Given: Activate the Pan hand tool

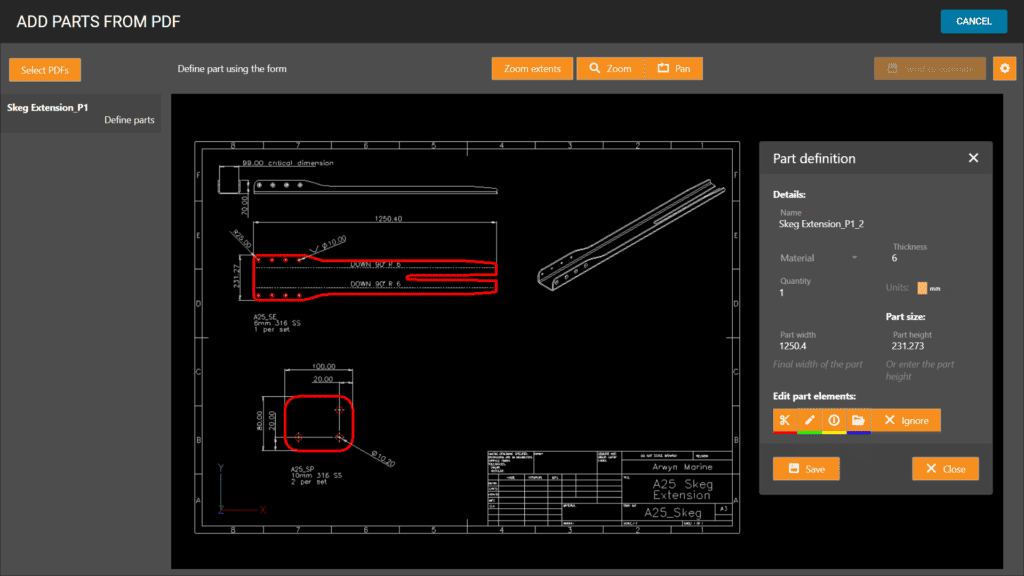Looking at the screenshot, I should click(676, 68).
